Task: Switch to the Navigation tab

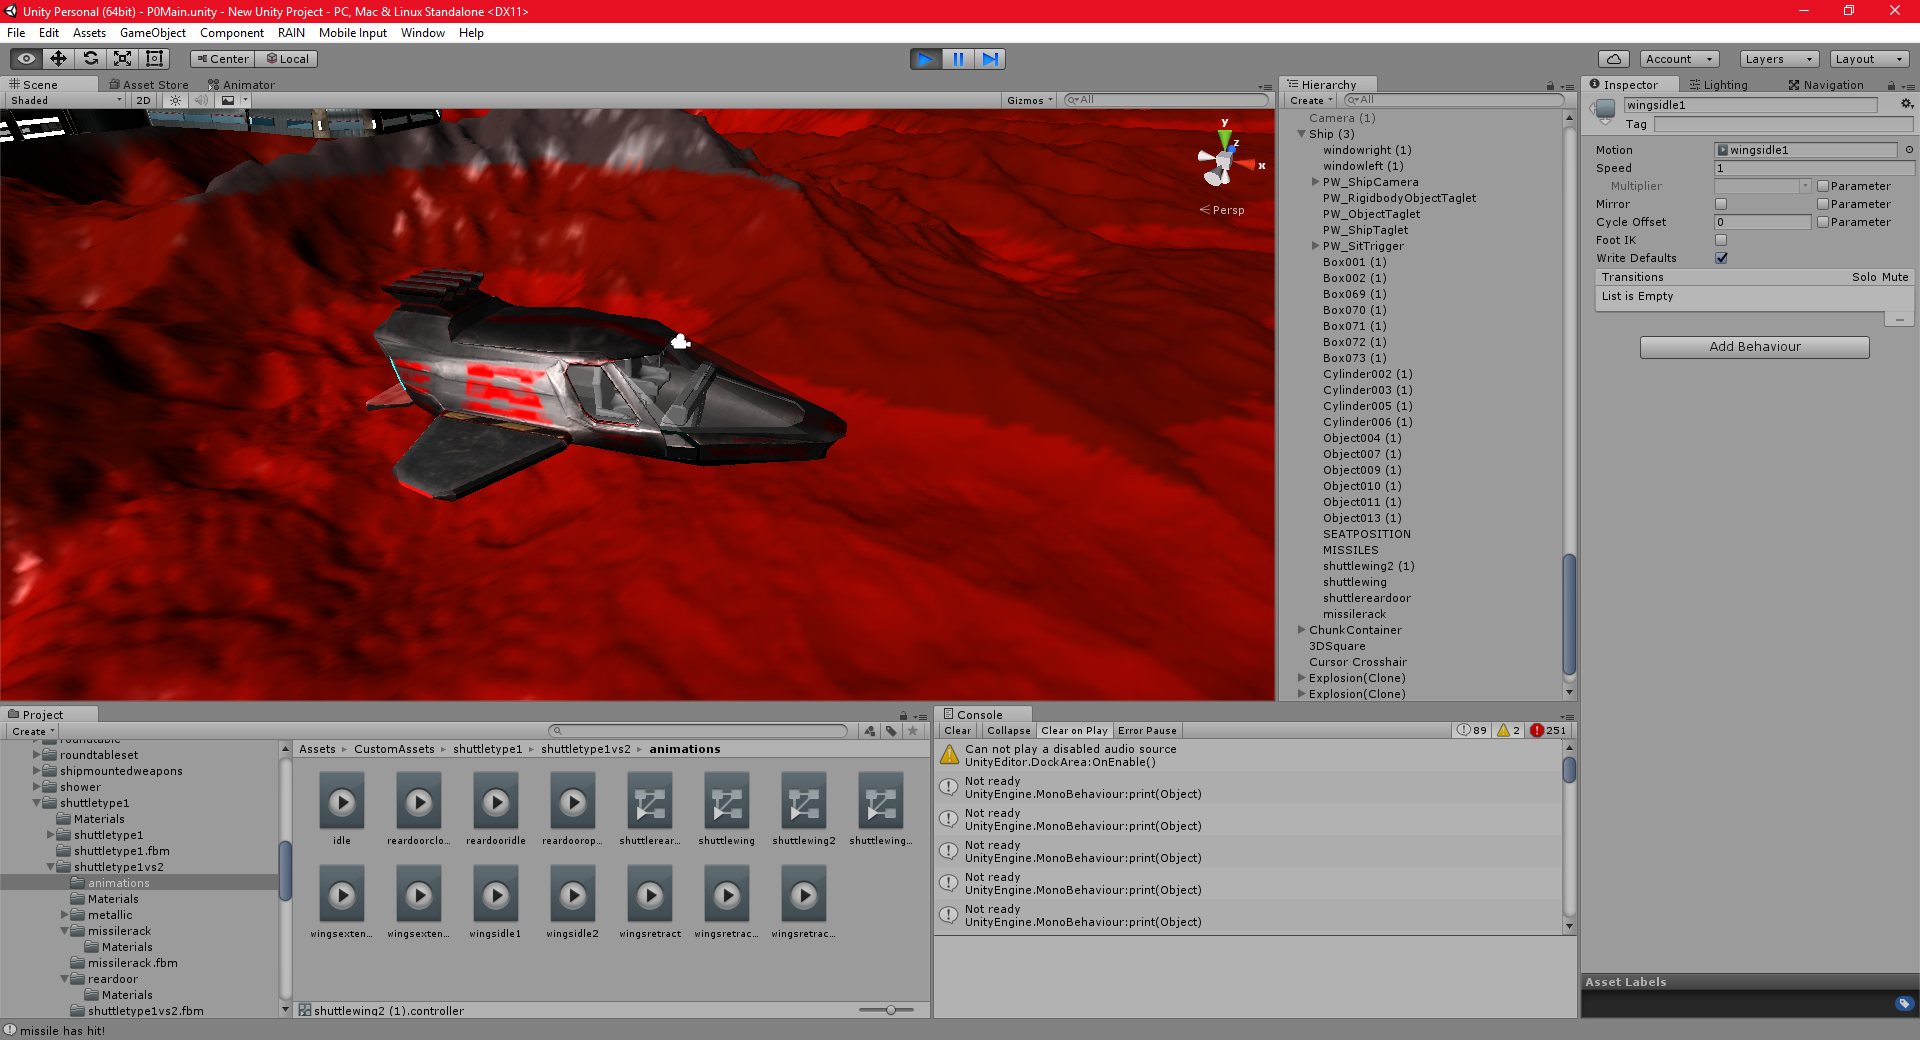Action: pyautogui.click(x=1826, y=85)
